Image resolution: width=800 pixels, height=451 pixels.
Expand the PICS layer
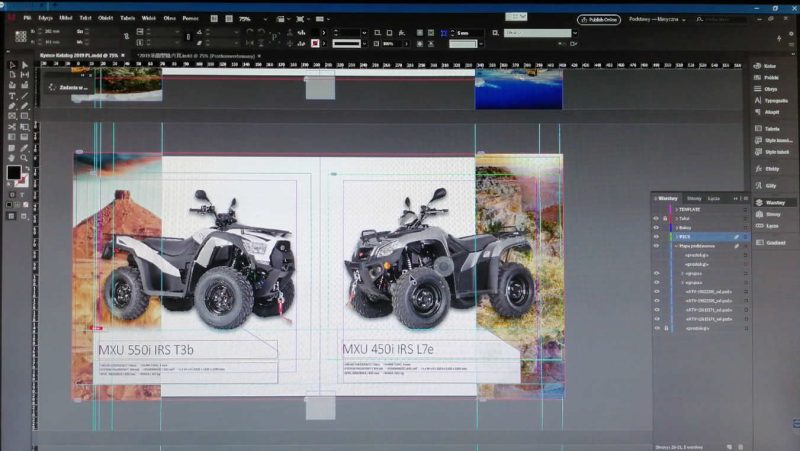click(677, 237)
